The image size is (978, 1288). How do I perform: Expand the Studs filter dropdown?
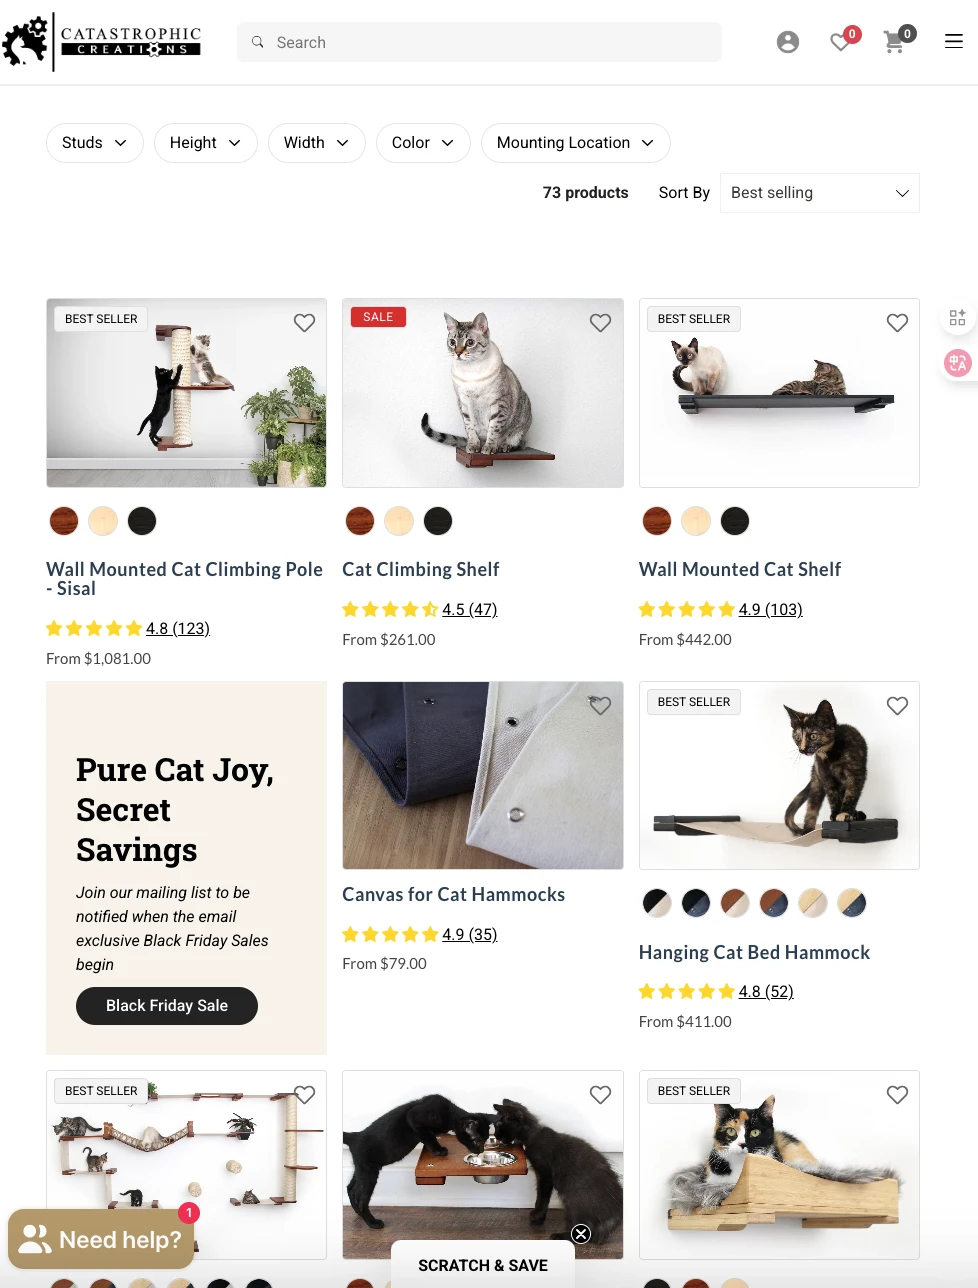[x=95, y=143]
